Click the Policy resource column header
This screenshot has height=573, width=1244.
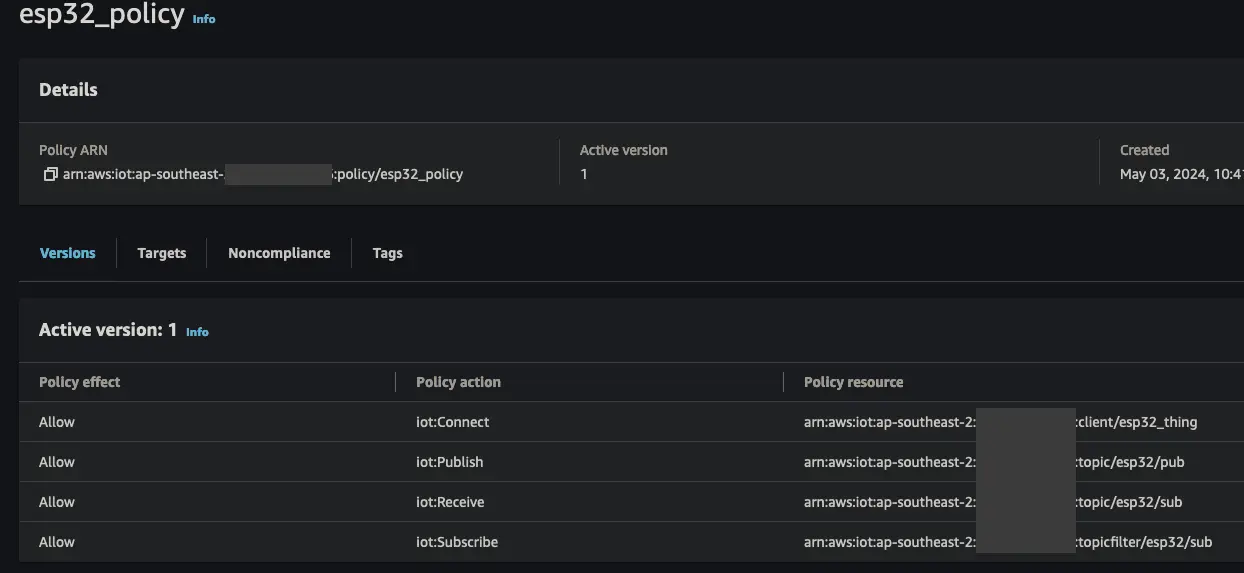853,382
